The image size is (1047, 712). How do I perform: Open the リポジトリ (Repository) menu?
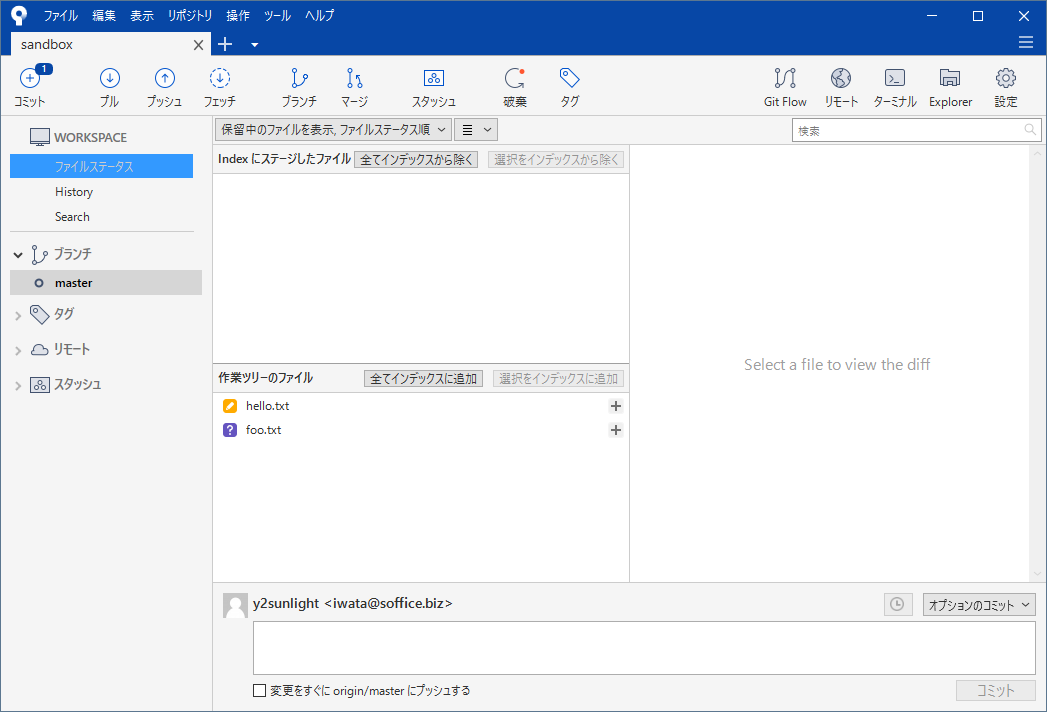click(x=190, y=16)
